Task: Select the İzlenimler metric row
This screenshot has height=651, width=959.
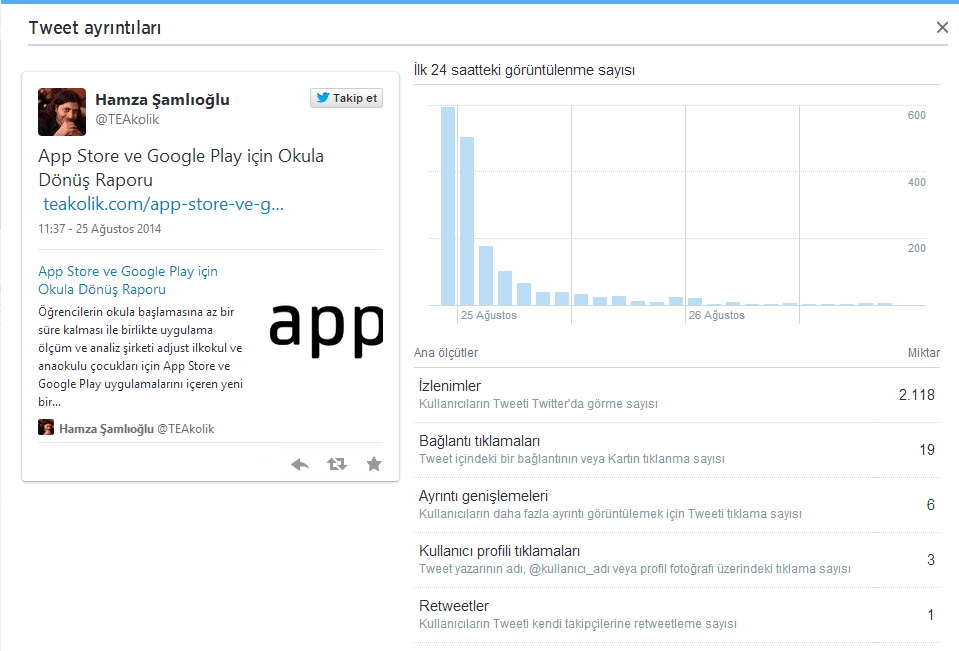Action: click(676, 395)
